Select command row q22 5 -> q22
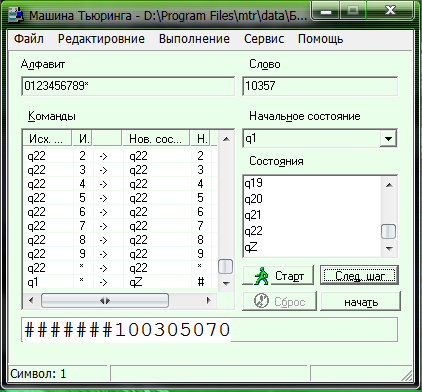 [120, 198]
